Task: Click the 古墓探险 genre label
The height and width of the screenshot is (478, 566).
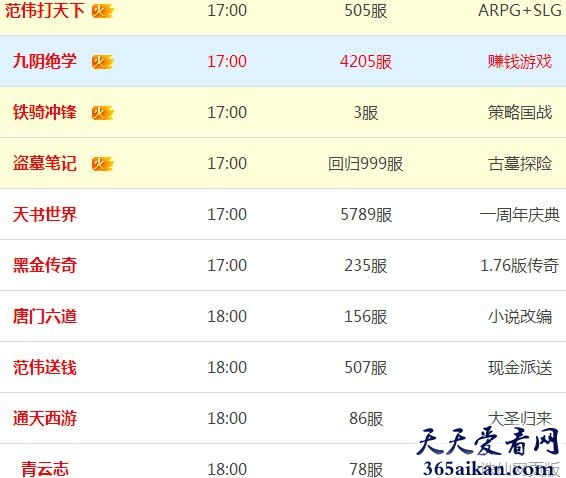Action: 520,164
